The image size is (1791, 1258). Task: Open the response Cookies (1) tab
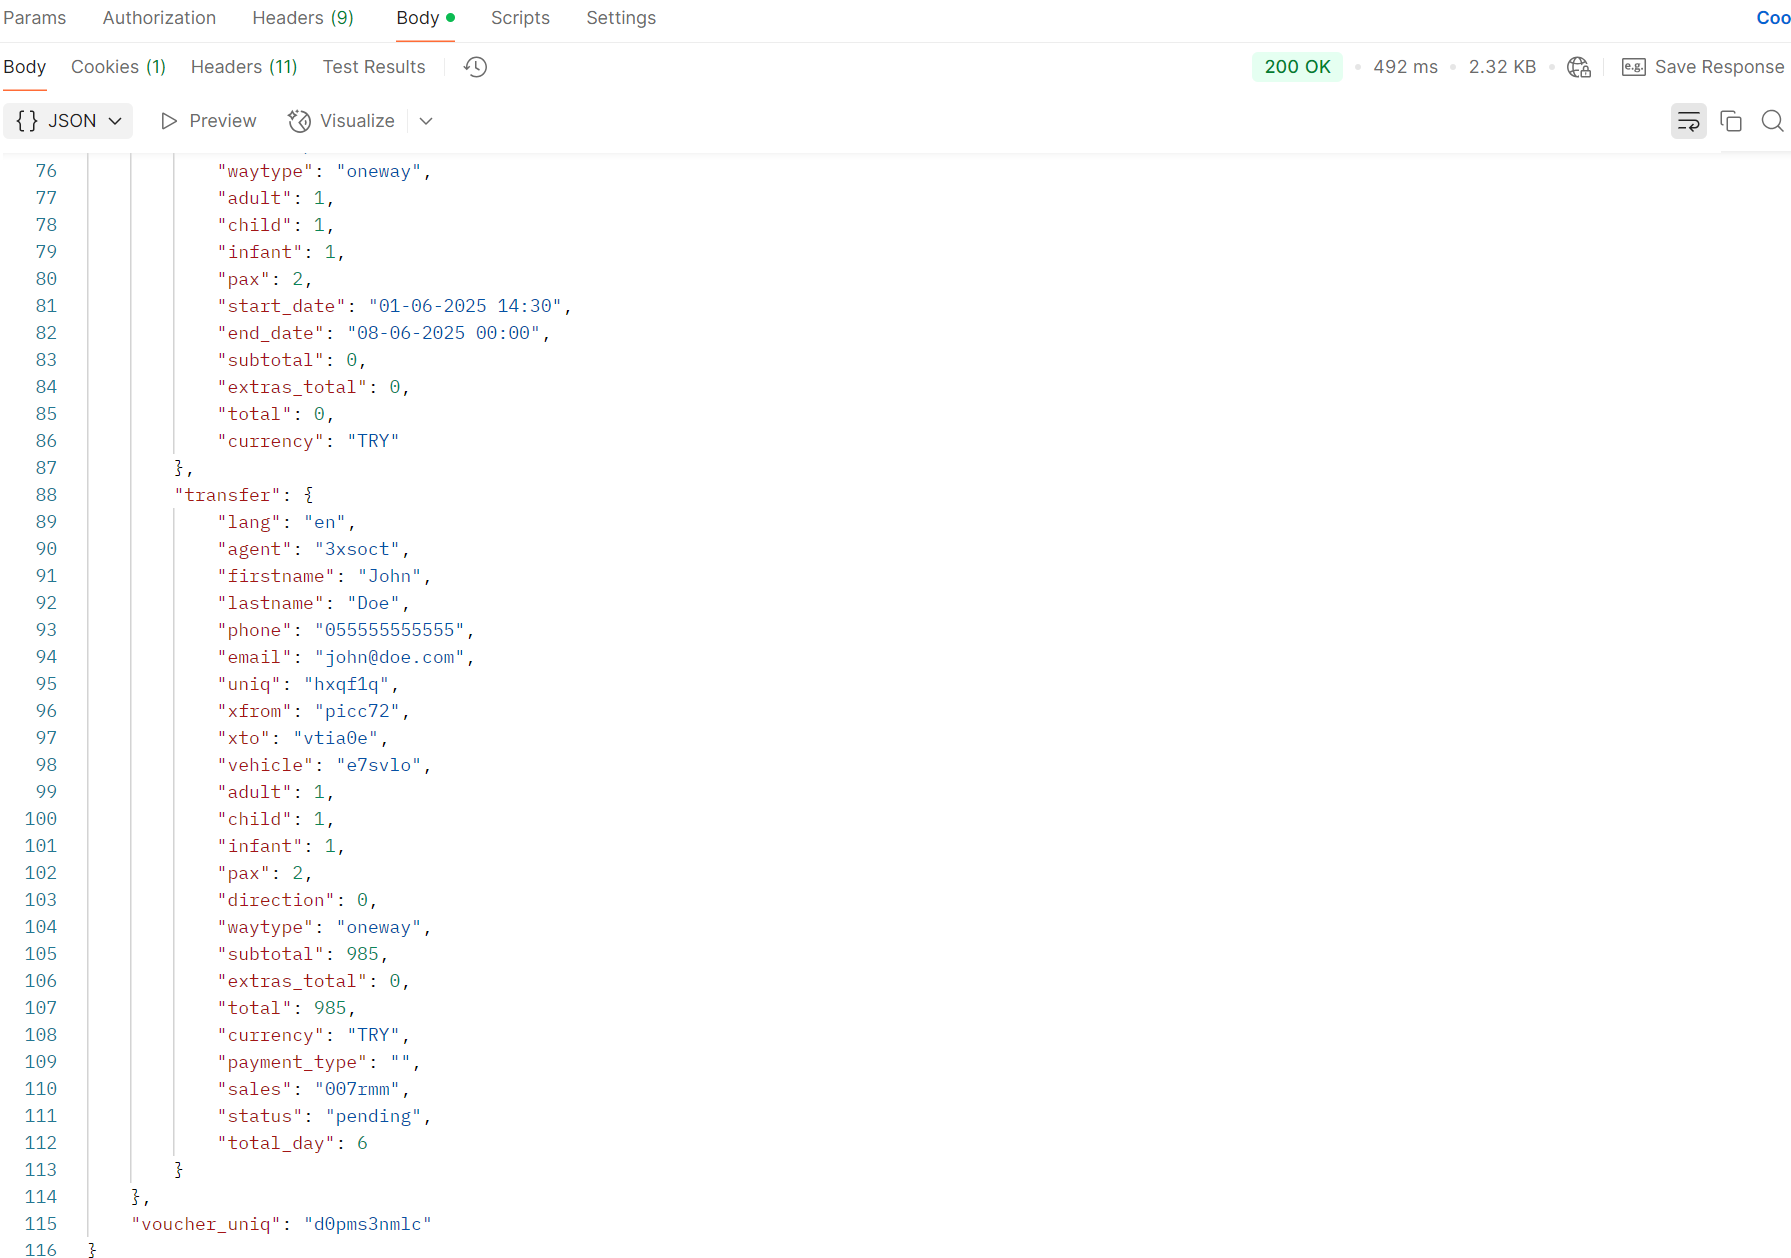click(118, 67)
